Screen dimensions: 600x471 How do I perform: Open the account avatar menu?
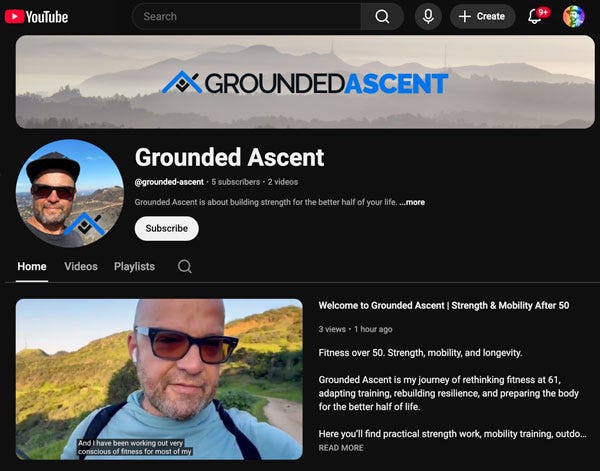click(573, 16)
